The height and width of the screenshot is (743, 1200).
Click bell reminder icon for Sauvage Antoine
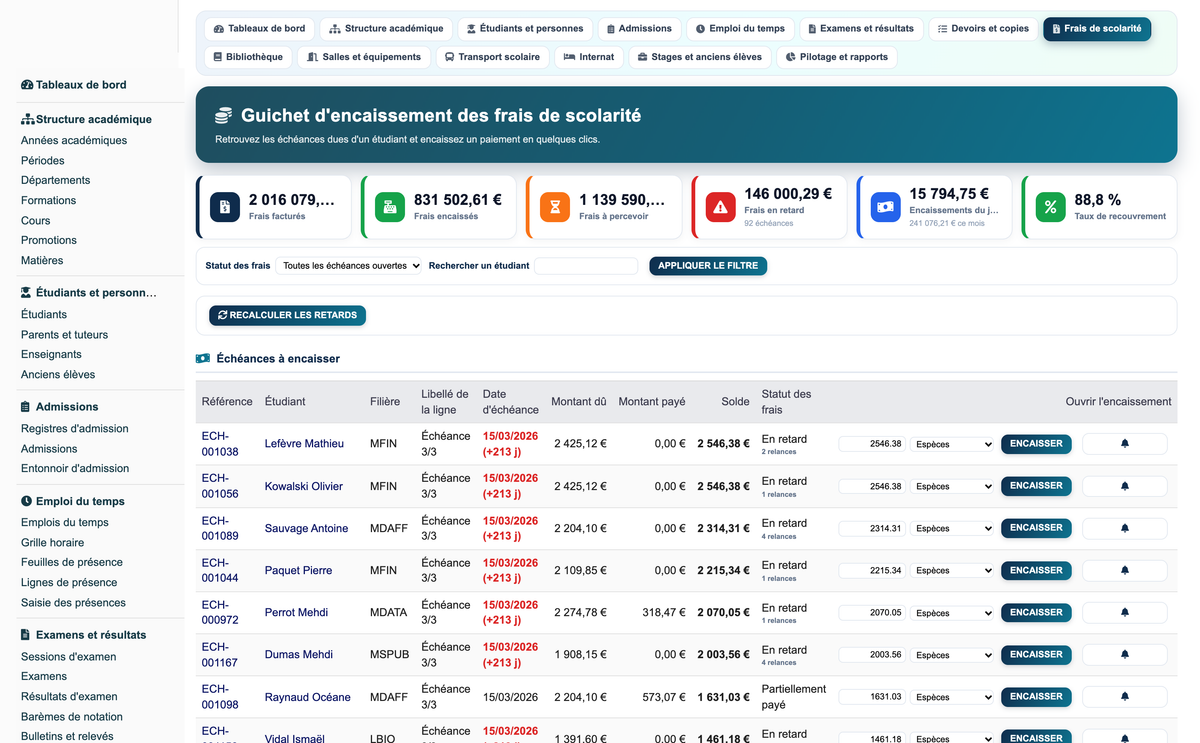click(1124, 528)
